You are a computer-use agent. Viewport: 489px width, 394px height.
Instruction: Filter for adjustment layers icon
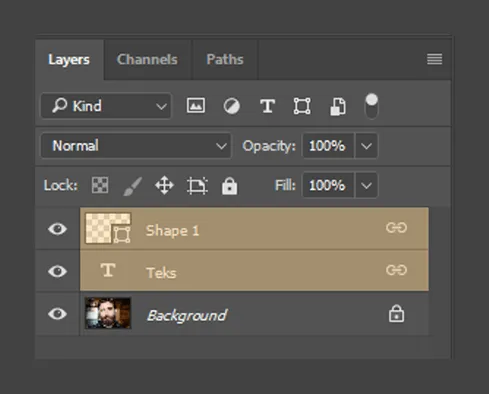pos(231,106)
